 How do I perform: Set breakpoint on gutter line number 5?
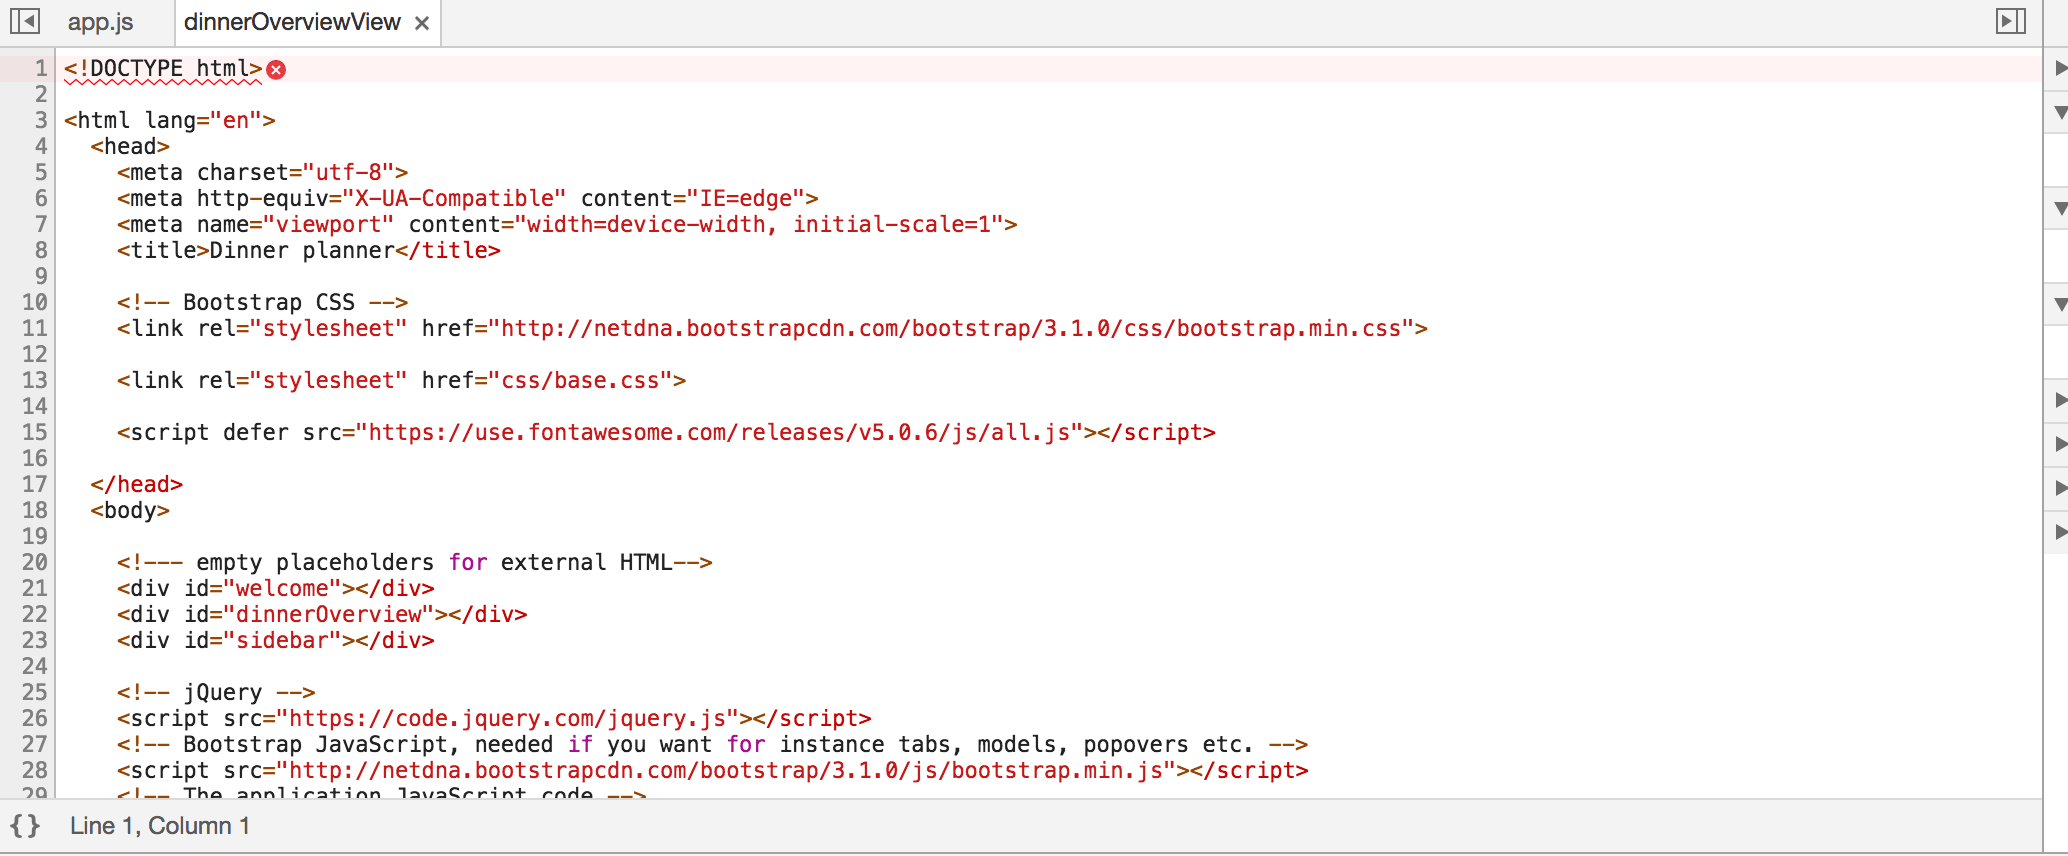(x=41, y=172)
